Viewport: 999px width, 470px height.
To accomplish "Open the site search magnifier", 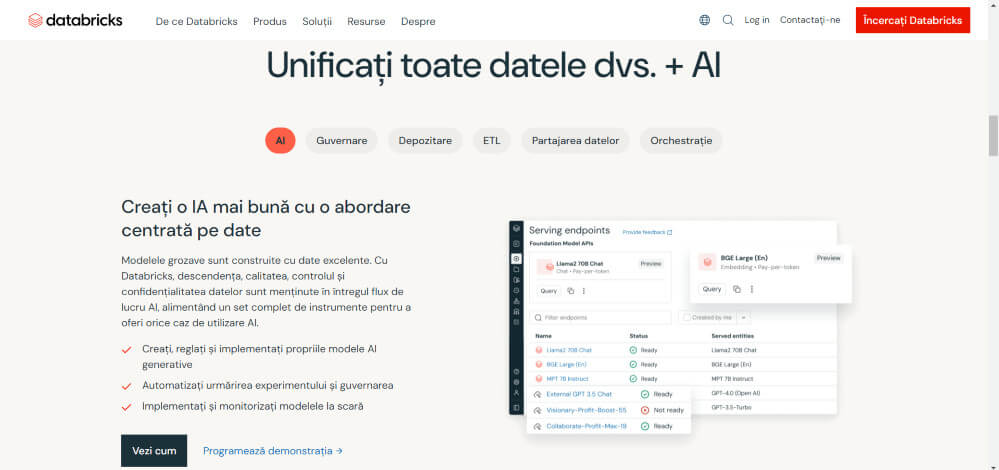I will 728,20.
